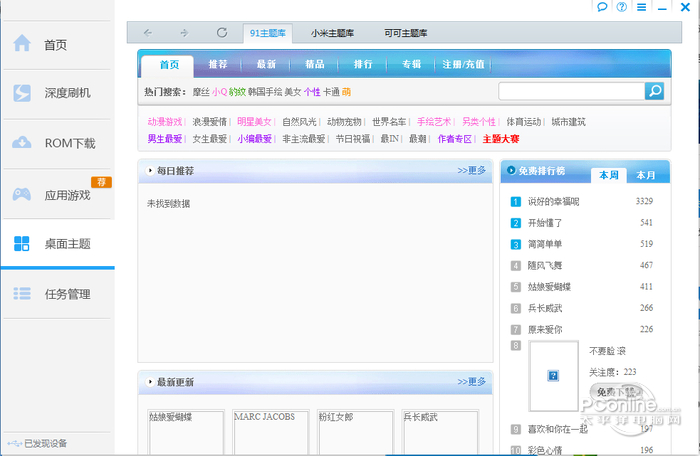This screenshot has height=456, width=700.
Task: Select 本月 in the ranking panel
Action: [646, 175]
